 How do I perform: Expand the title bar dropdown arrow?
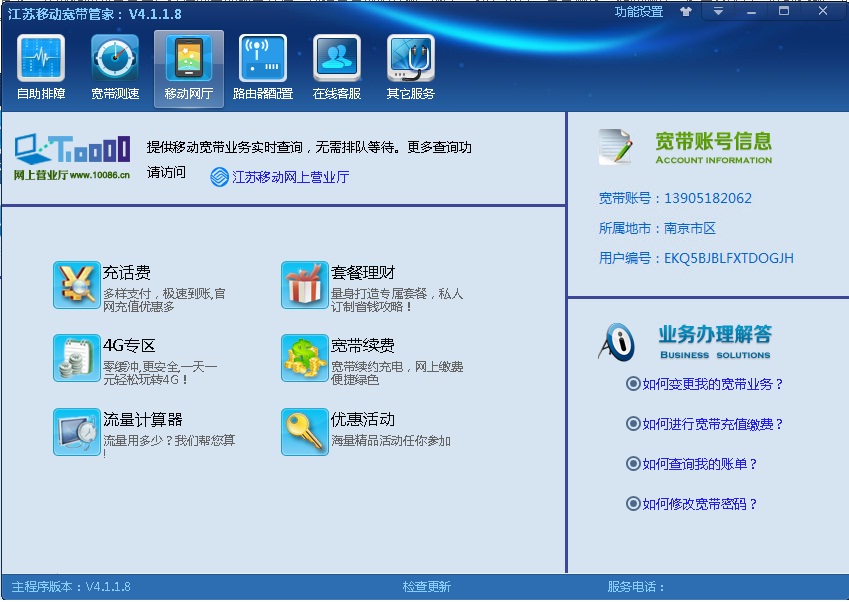tap(718, 11)
